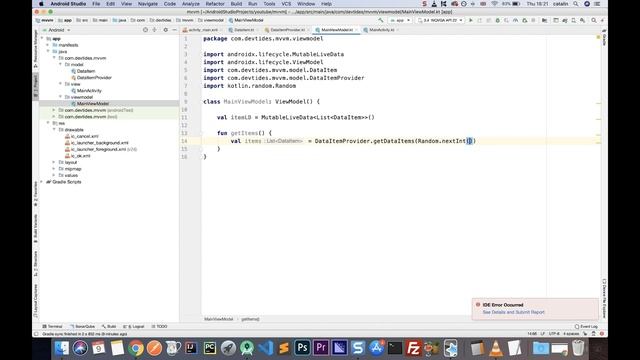
Task: Collapse the viewmodel package node
Action: (x=60, y=97)
